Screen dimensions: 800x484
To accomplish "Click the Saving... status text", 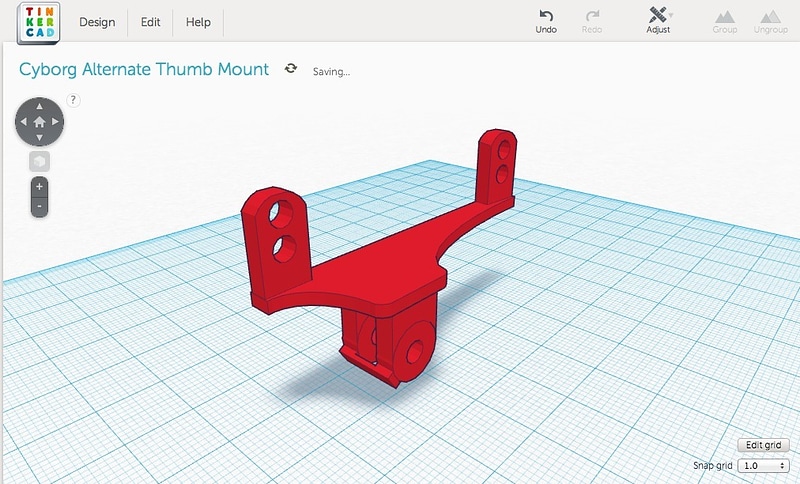I will [x=332, y=72].
